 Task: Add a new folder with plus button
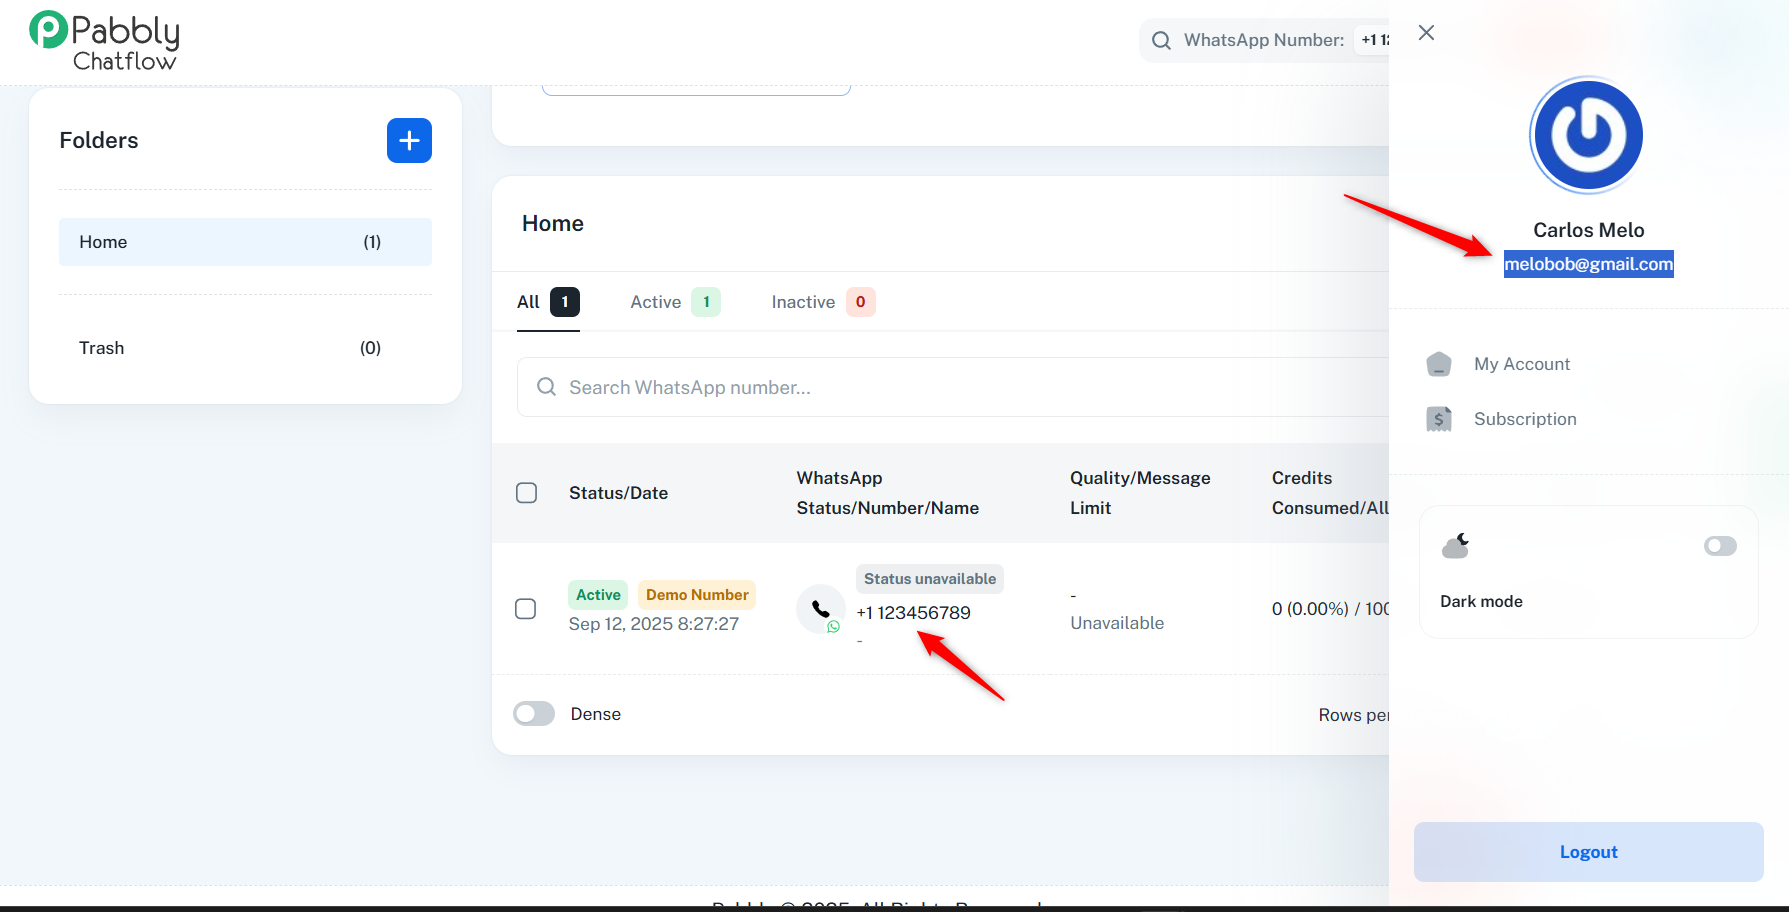pyautogui.click(x=409, y=140)
